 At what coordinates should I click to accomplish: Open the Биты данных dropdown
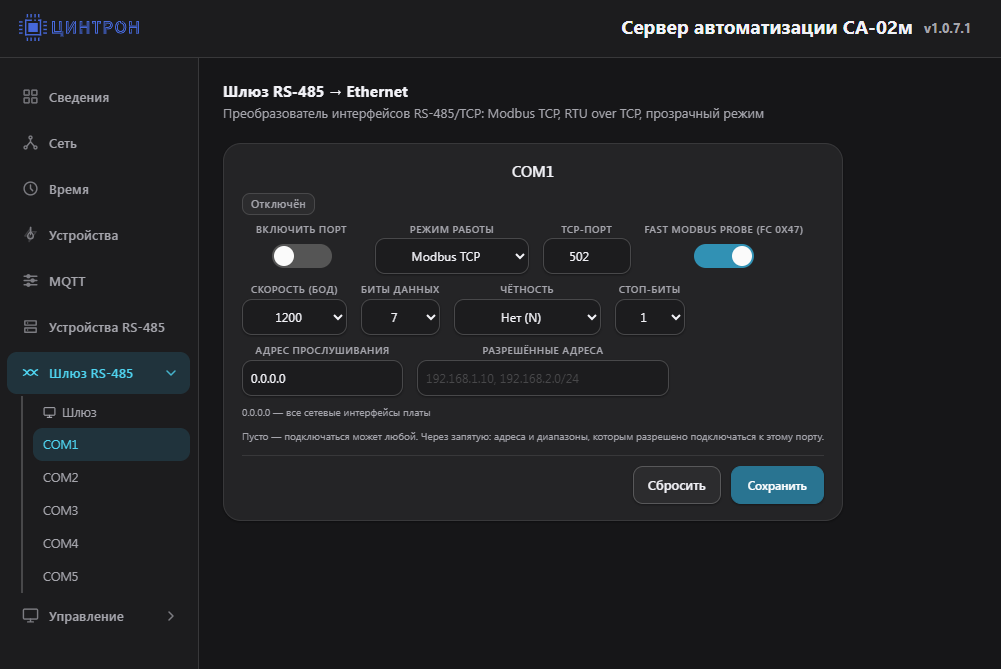[x=400, y=317]
